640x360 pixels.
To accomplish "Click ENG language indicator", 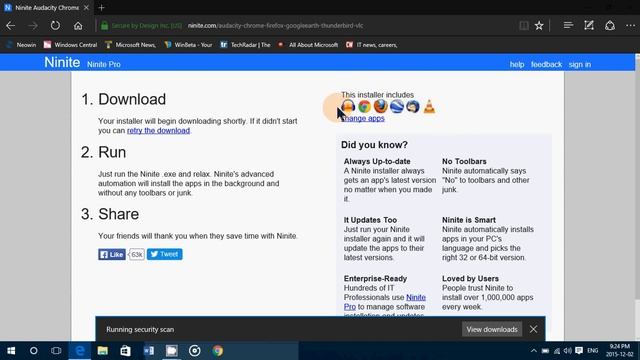I will [x=593, y=351].
